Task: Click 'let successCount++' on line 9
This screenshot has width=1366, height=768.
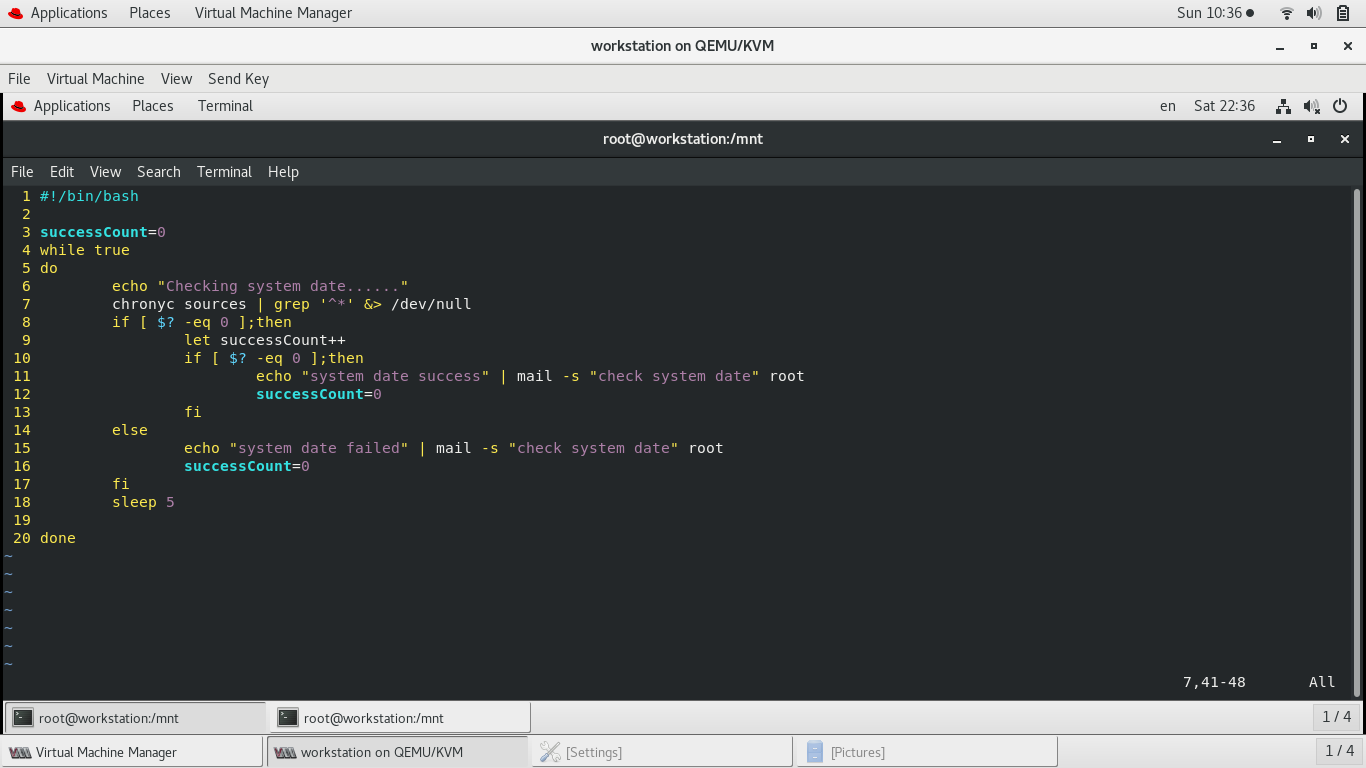Action: click(x=265, y=340)
